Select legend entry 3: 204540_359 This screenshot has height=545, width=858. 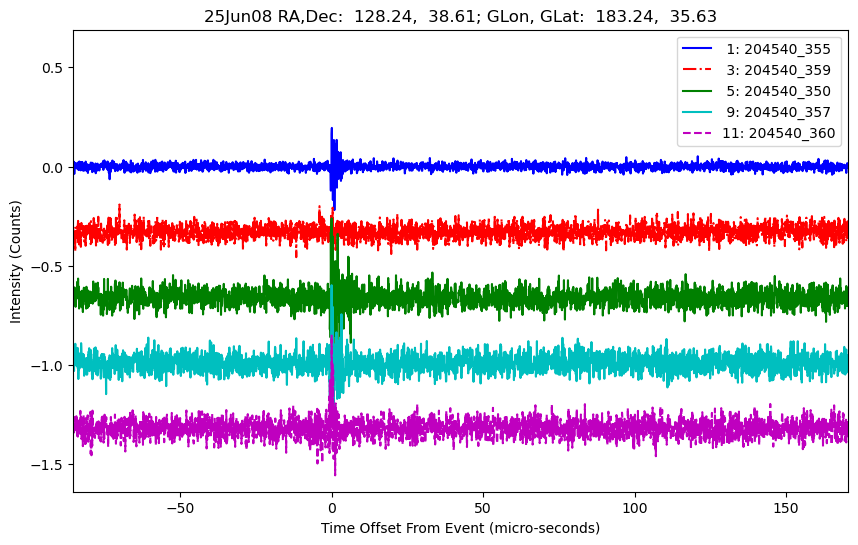click(779, 70)
